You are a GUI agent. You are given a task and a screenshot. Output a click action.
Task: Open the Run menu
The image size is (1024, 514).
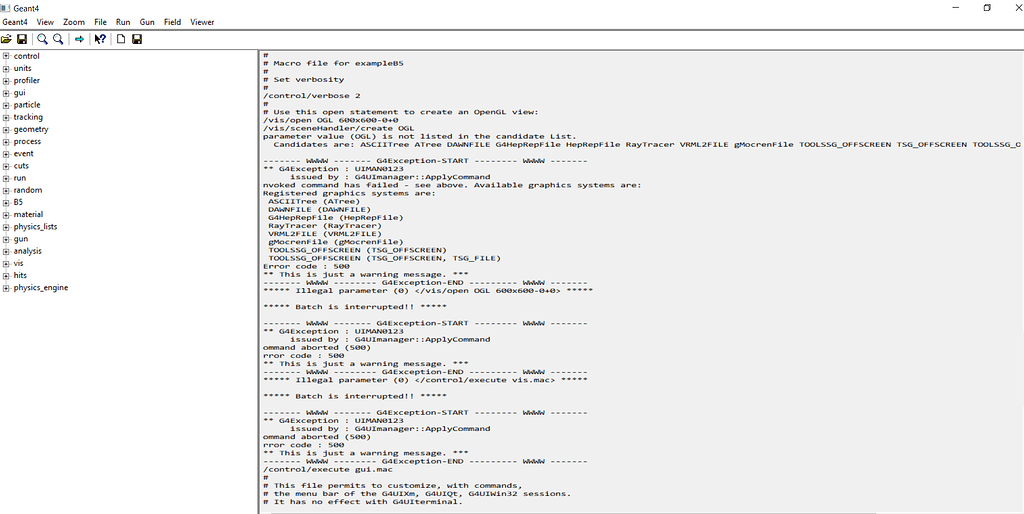pyautogui.click(x=123, y=22)
